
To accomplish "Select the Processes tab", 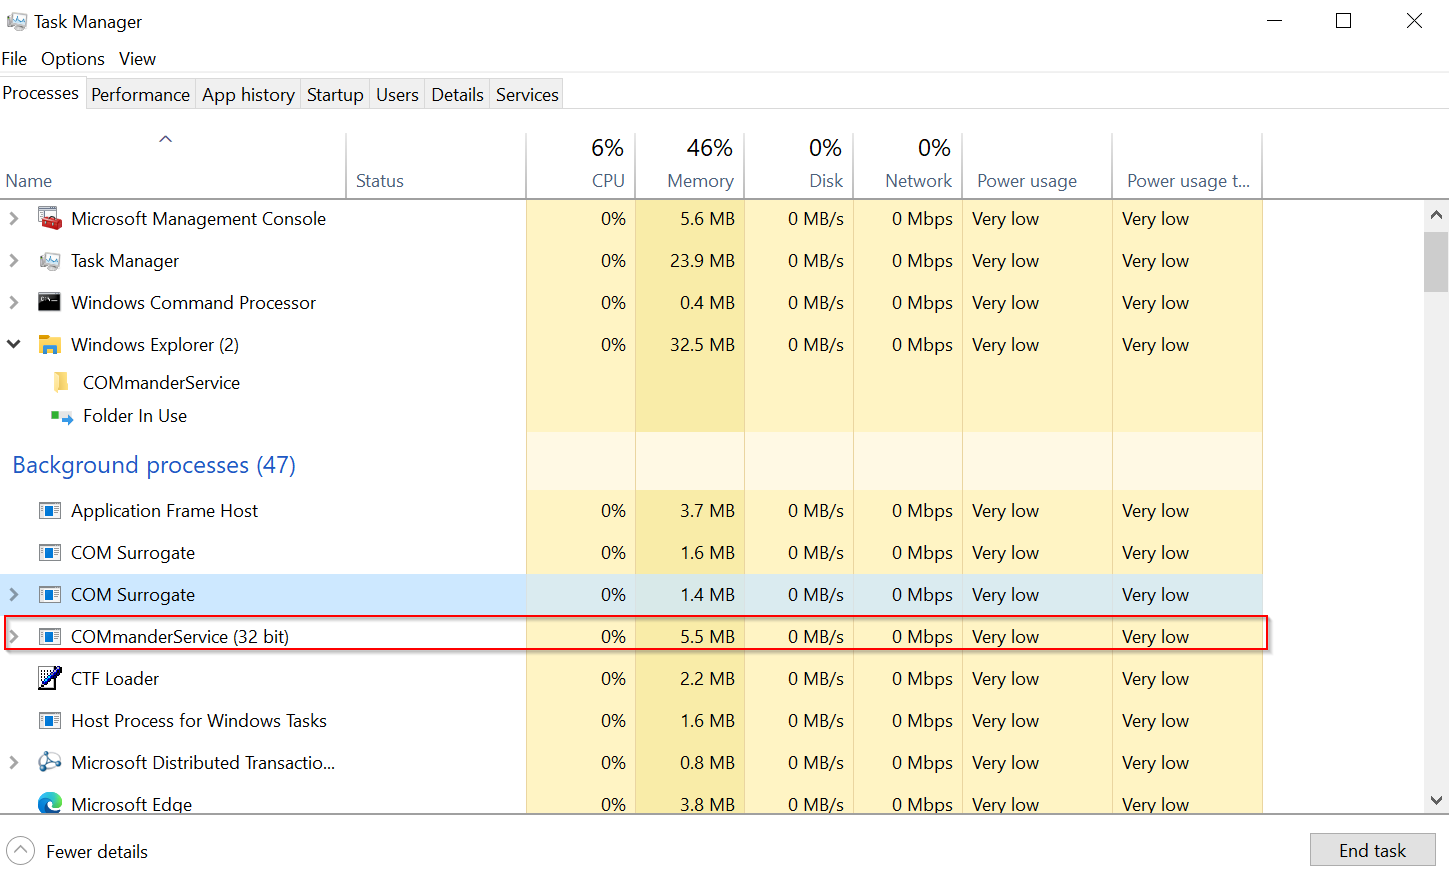I will point(41,93).
